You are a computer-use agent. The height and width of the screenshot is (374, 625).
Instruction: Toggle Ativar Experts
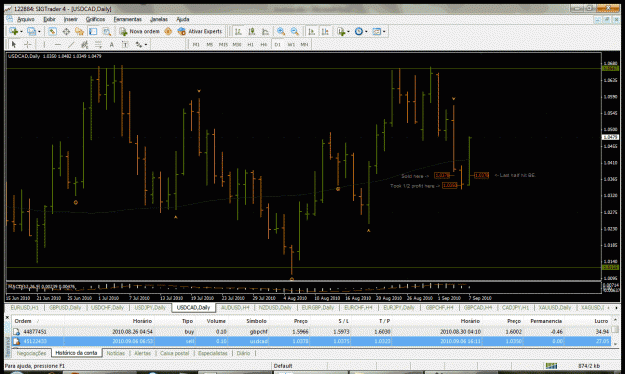click(x=199, y=31)
